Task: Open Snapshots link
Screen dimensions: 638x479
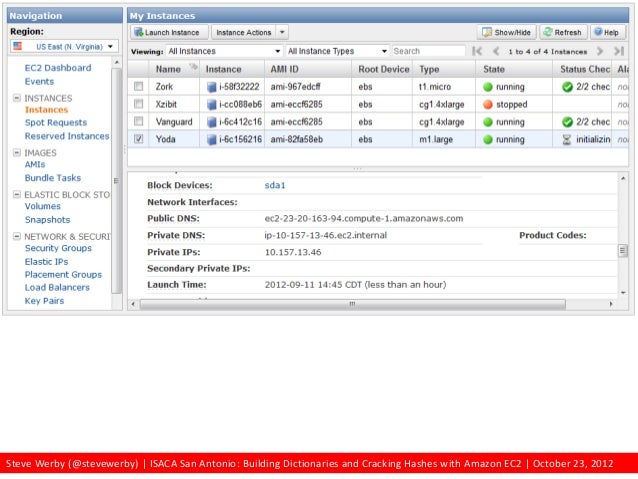Action: click(x=47, y=220)
